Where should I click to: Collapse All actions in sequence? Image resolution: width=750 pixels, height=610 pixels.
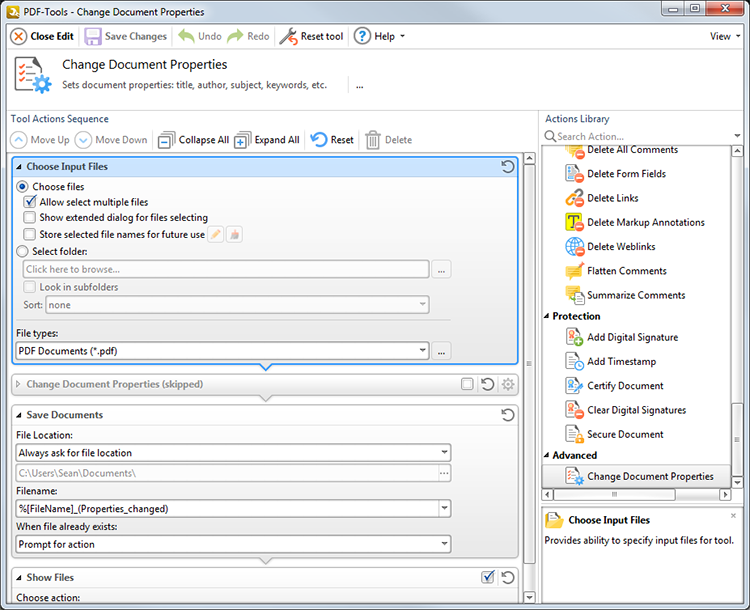point(193,140)
